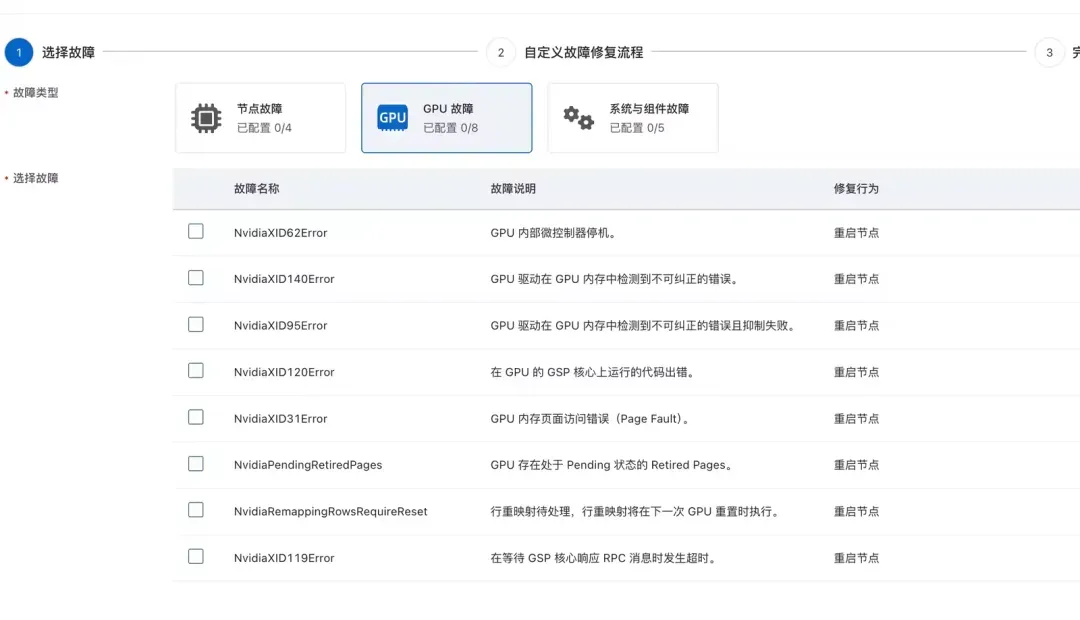Click description 'GPU 内部微控制器停机。'

(x=553, y=233)
